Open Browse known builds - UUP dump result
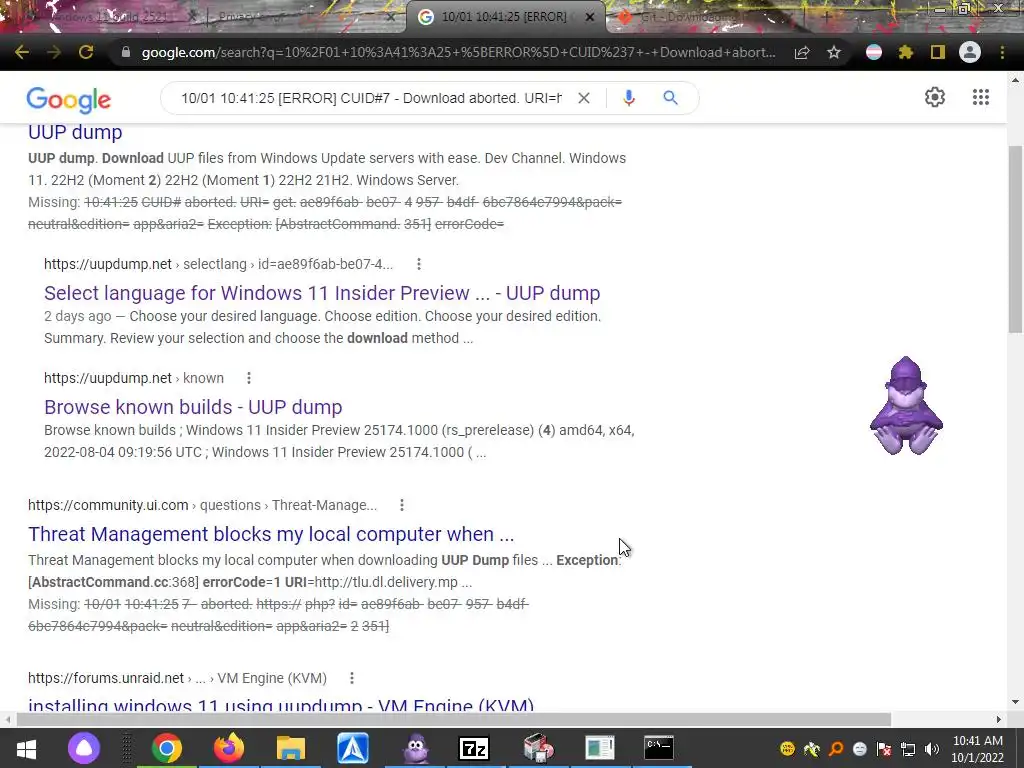Screen dimensions: 1024x768 coord(193,407)
